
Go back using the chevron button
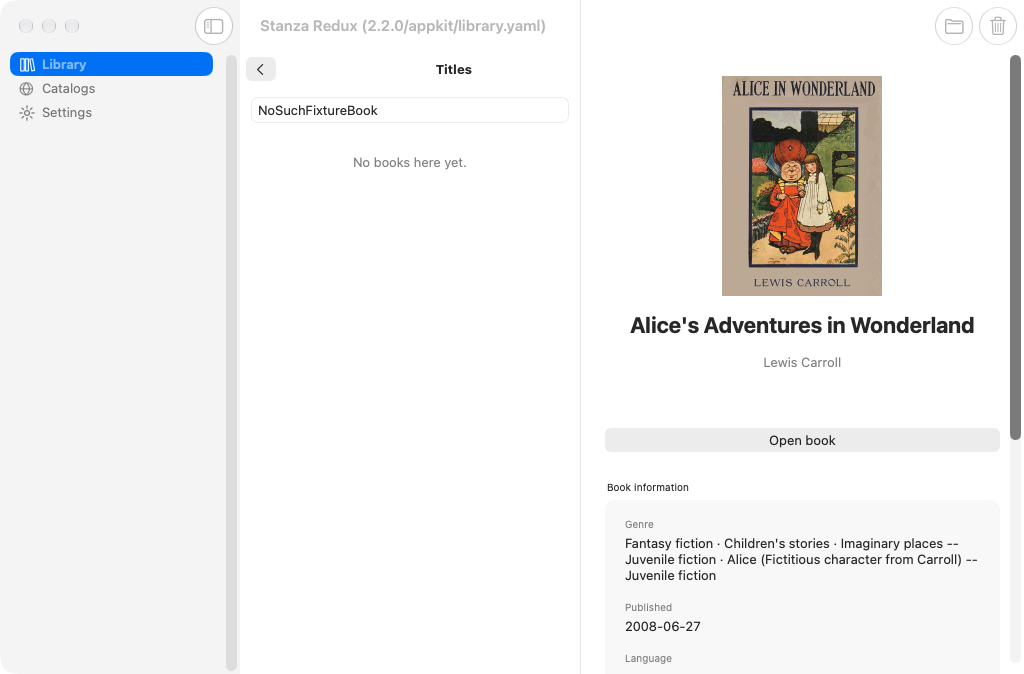(x=261, y=69)
